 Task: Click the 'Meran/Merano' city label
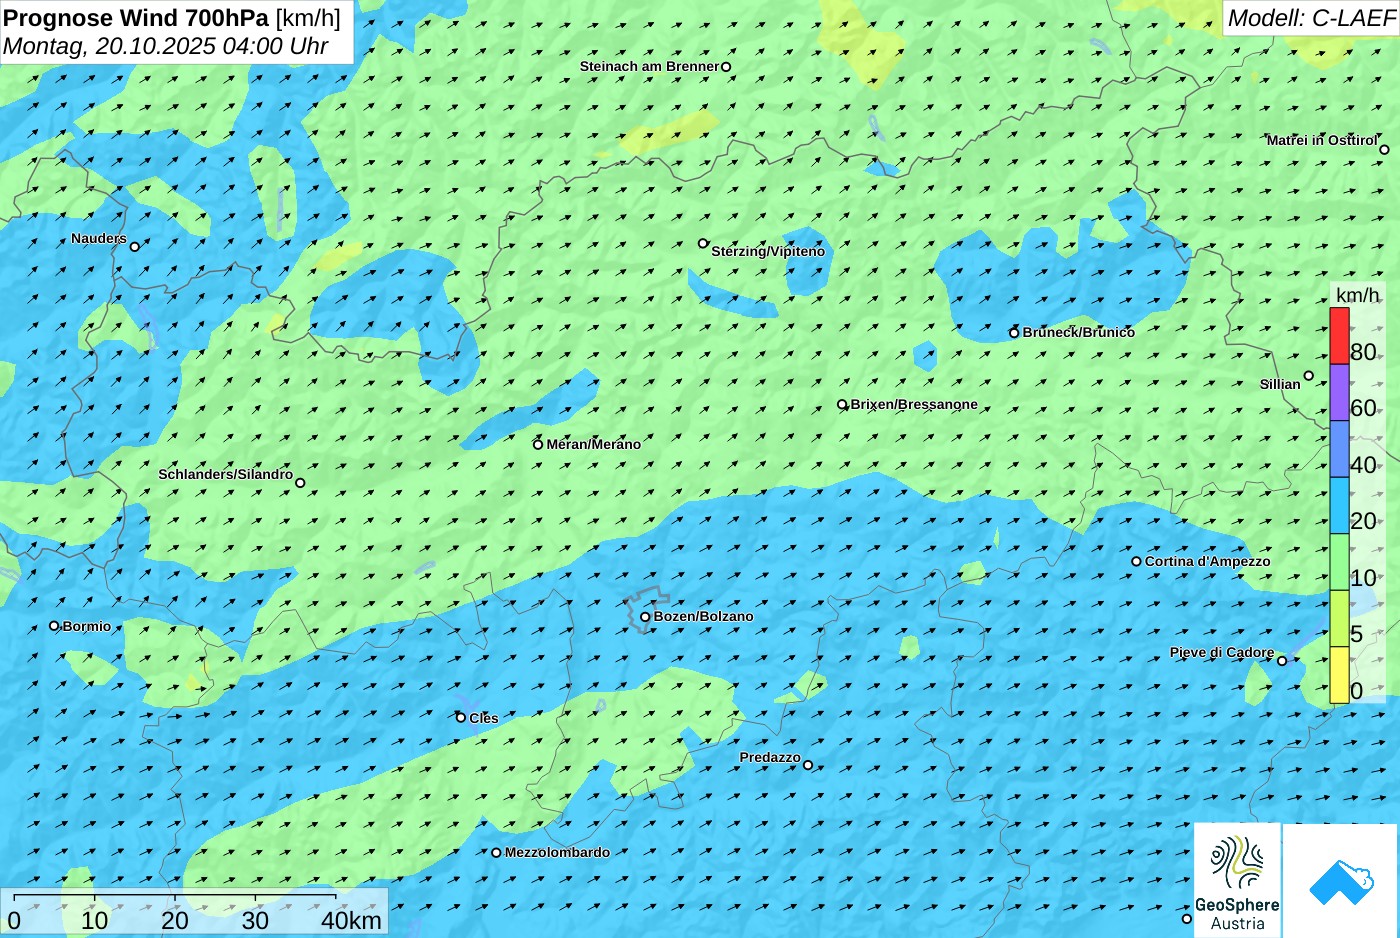(593, 444)
